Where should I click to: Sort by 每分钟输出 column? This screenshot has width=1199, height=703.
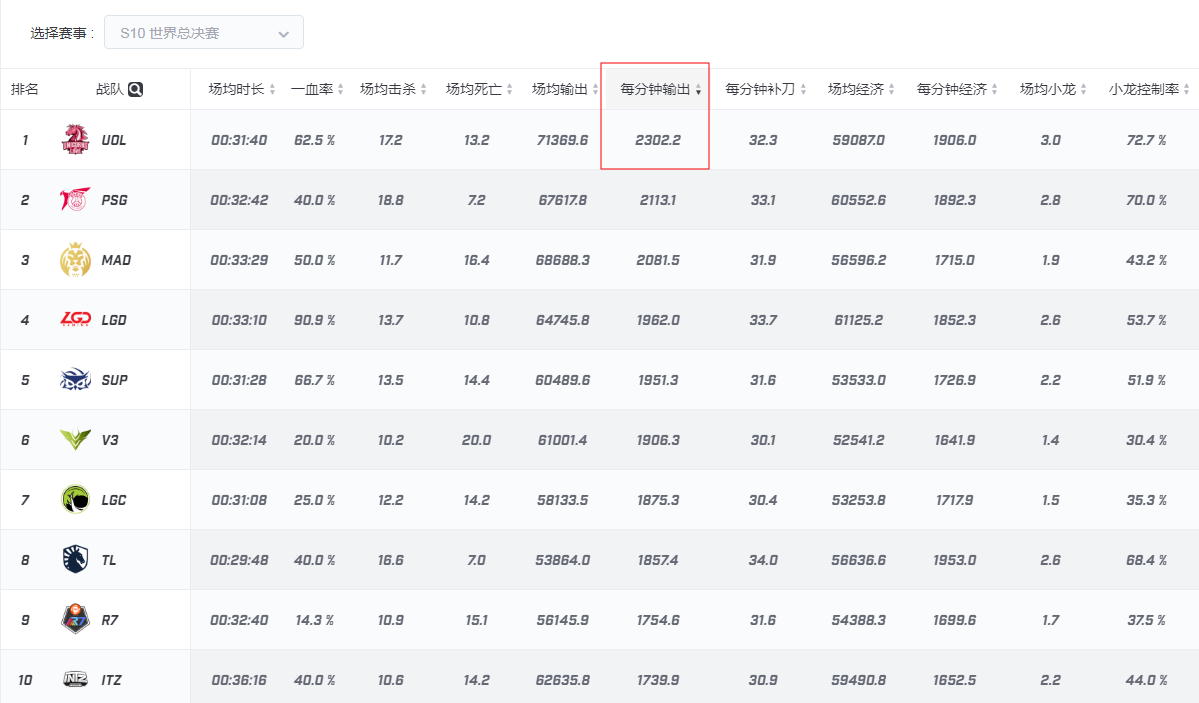tap(660, 90)
